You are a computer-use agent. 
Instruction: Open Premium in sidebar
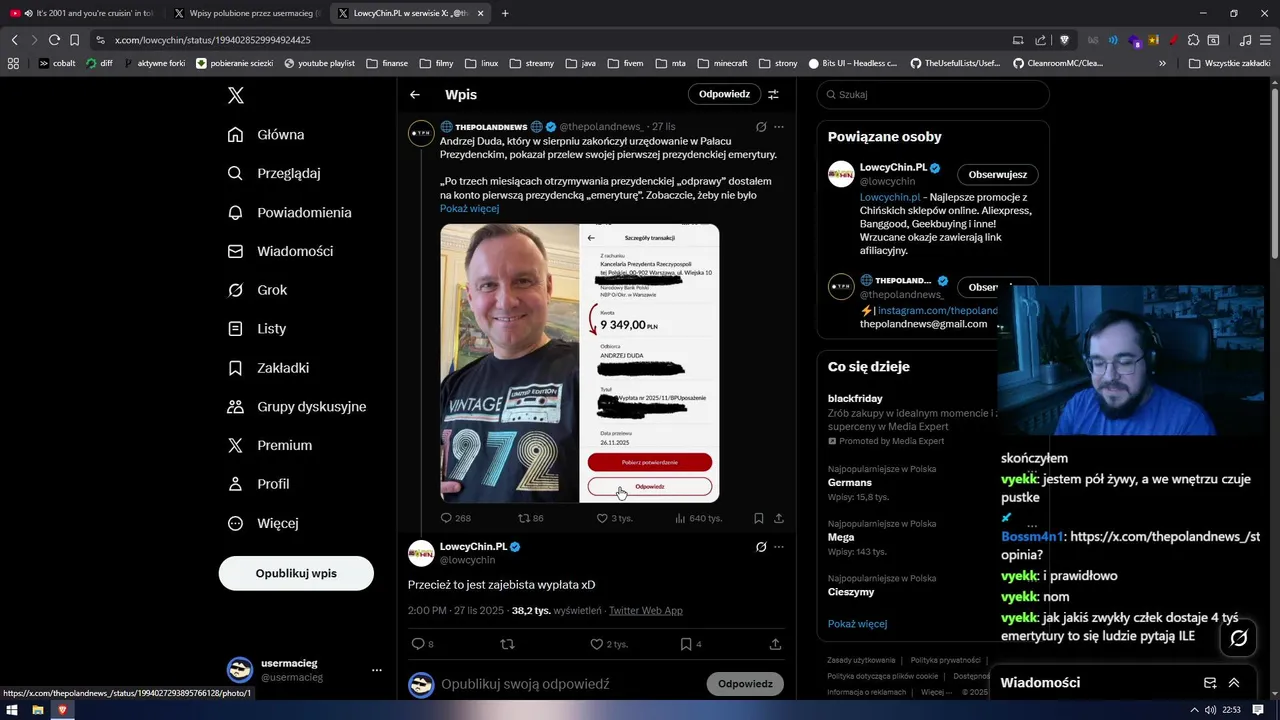[270, 445]
